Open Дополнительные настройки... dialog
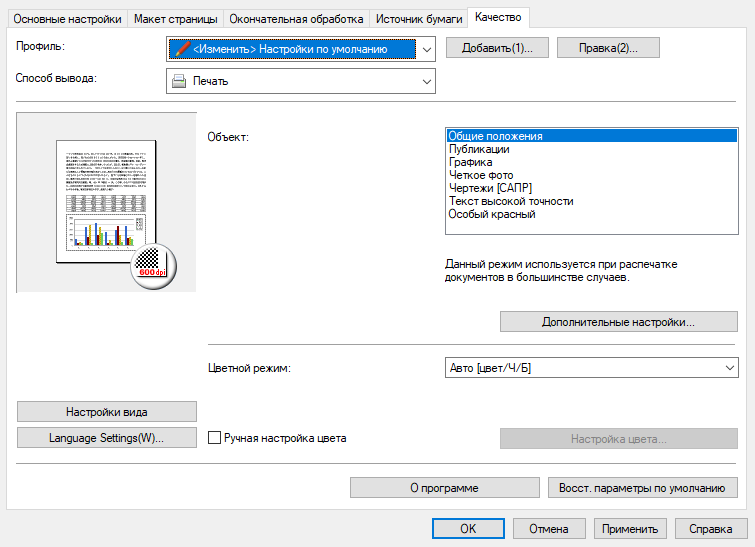This screenshot has height=547, width=755. tap(619, 322)
